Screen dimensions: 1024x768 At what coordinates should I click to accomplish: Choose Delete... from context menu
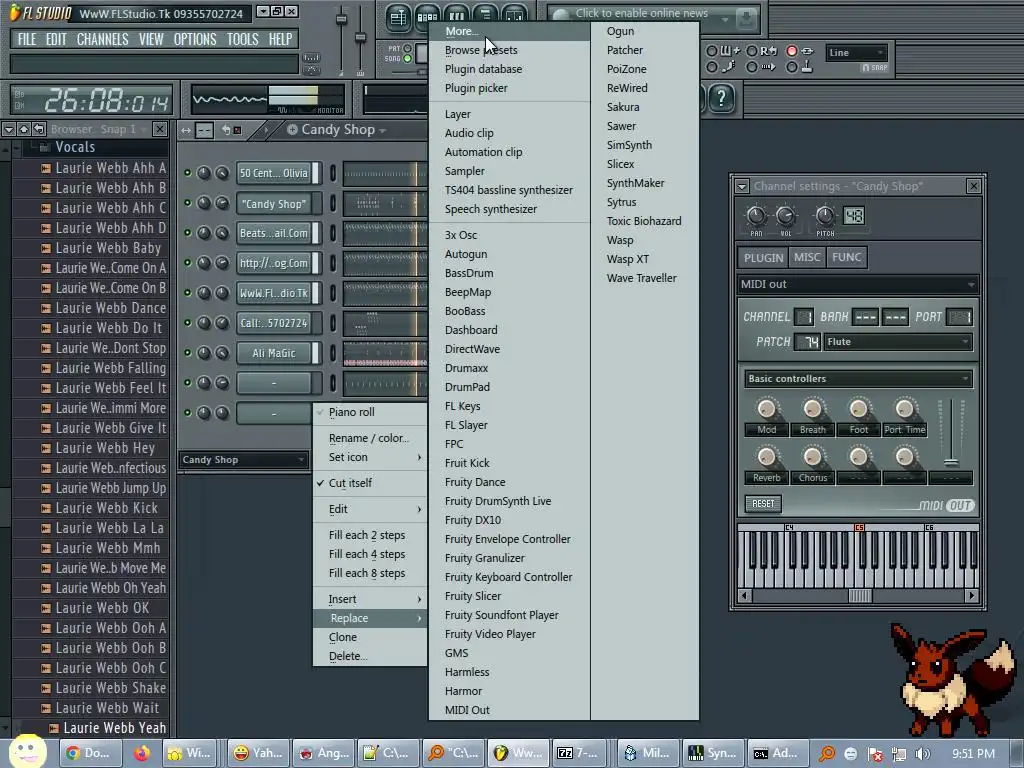(x=370, y=656)
